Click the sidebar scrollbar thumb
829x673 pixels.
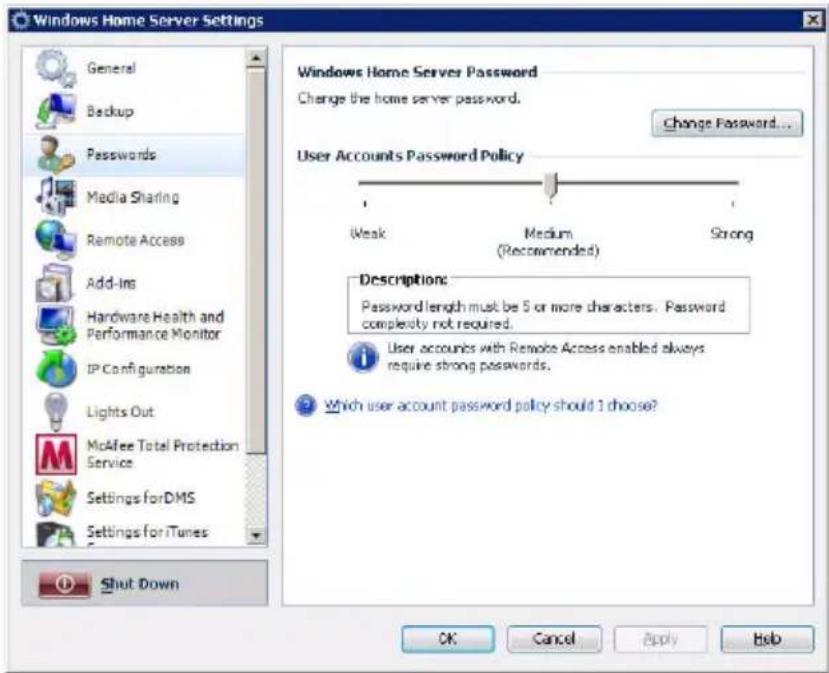256,261
